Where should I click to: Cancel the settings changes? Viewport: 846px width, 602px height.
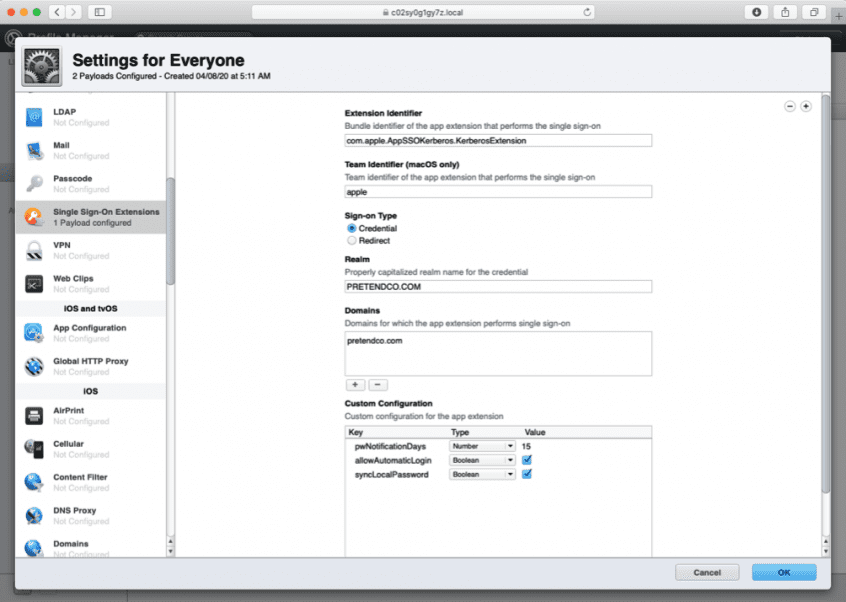pyautogui.click(x=707, y=572)
